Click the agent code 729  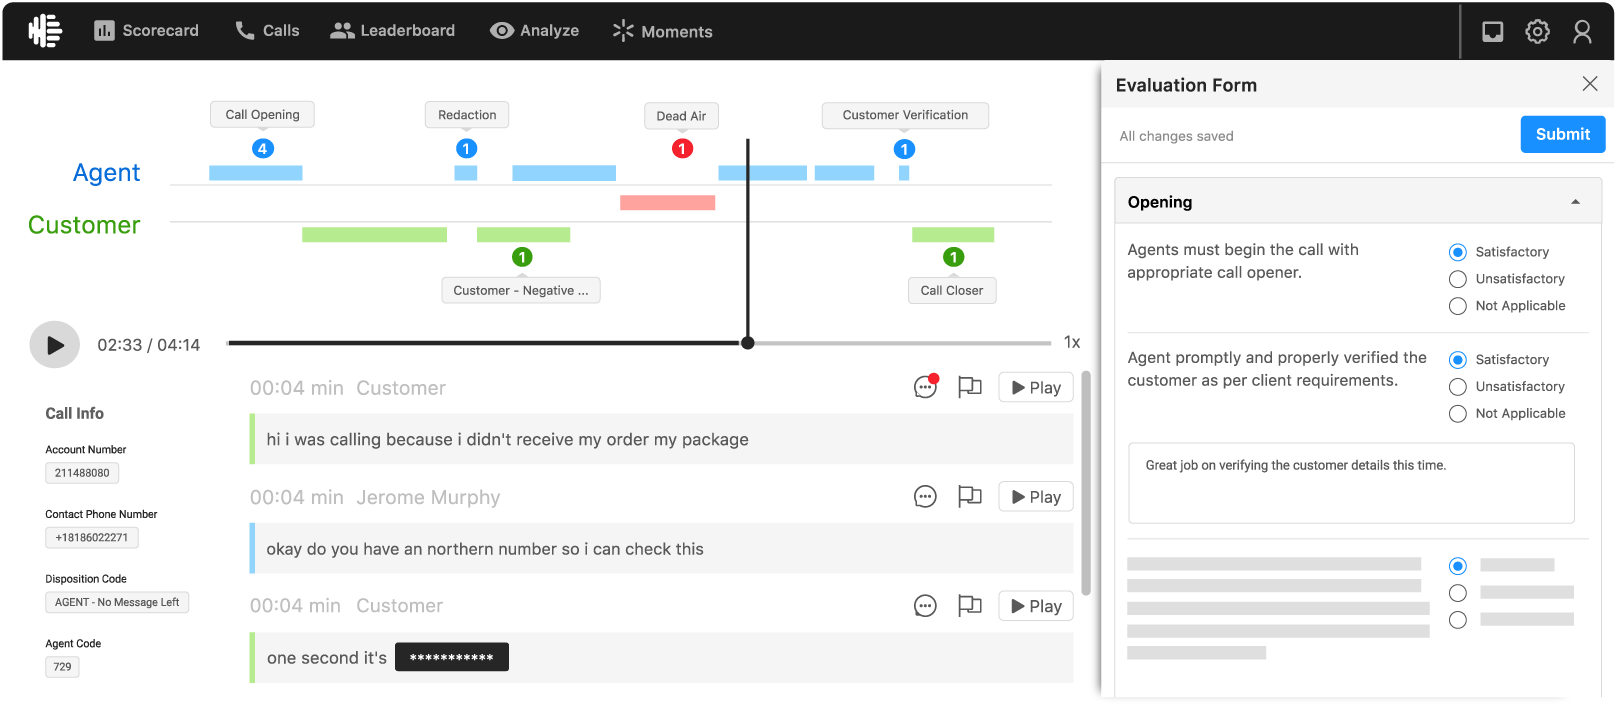coord(62,667)
